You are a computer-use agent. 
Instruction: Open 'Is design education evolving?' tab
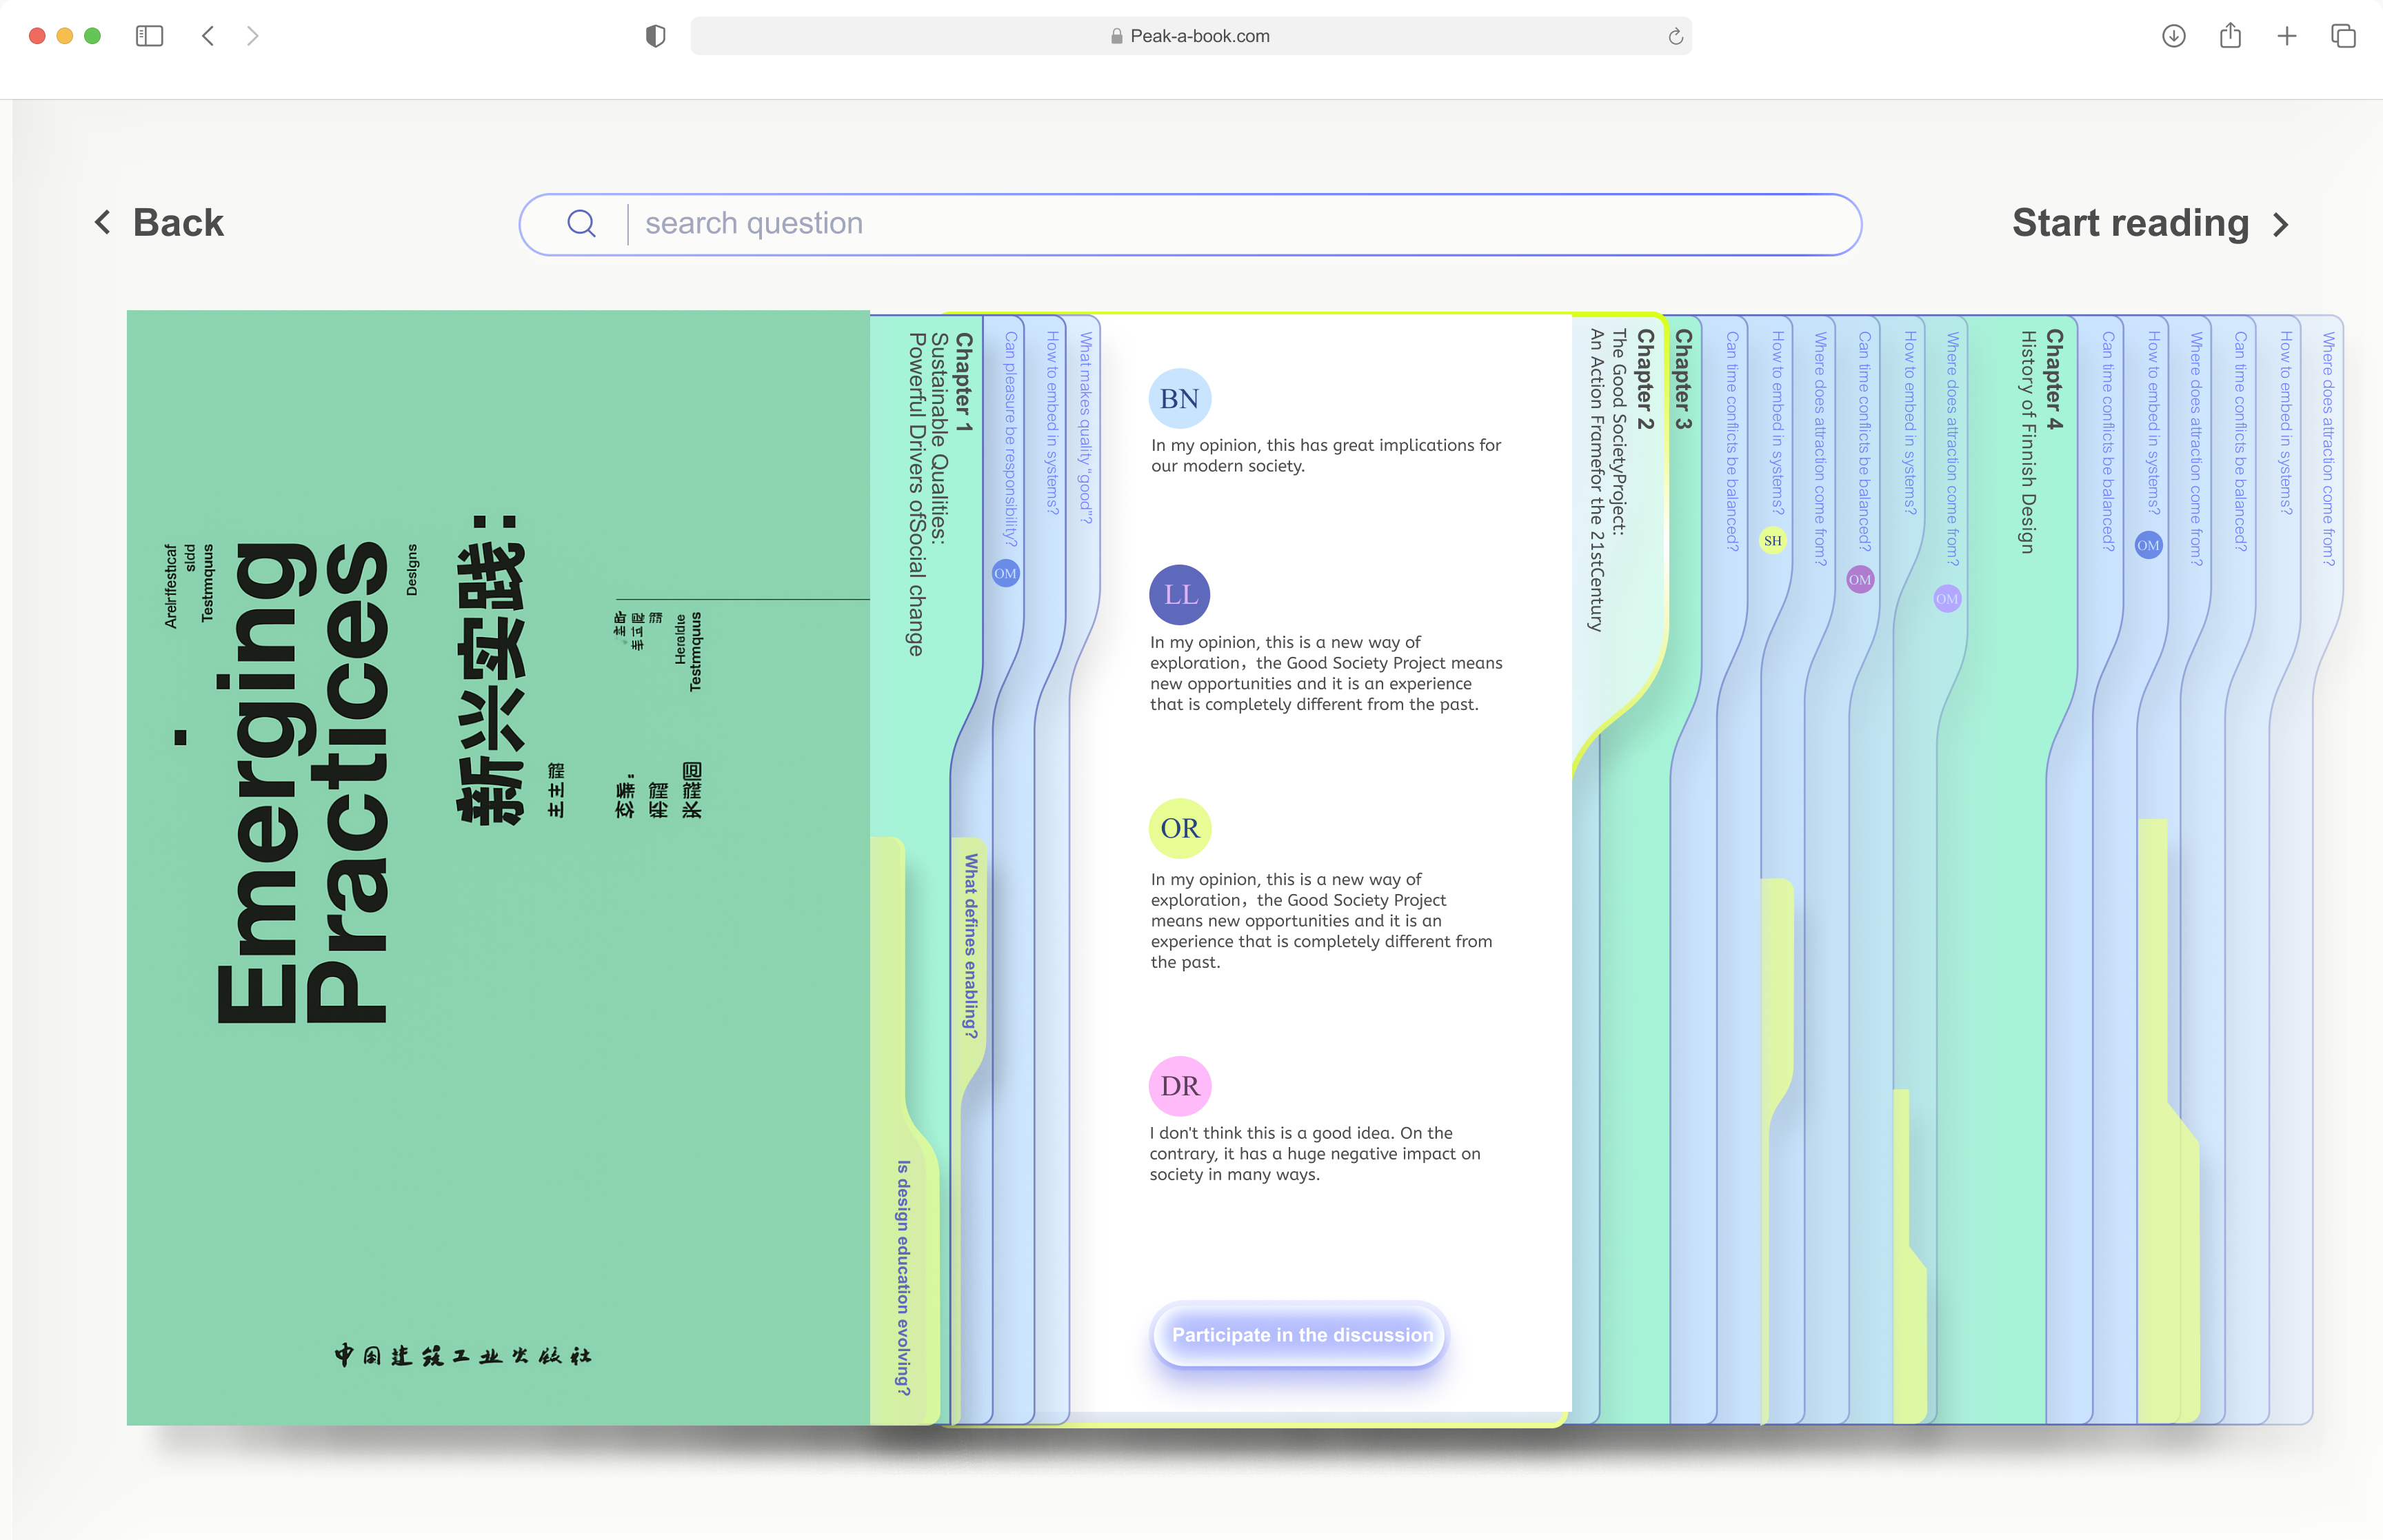[x=903, y=1278]
